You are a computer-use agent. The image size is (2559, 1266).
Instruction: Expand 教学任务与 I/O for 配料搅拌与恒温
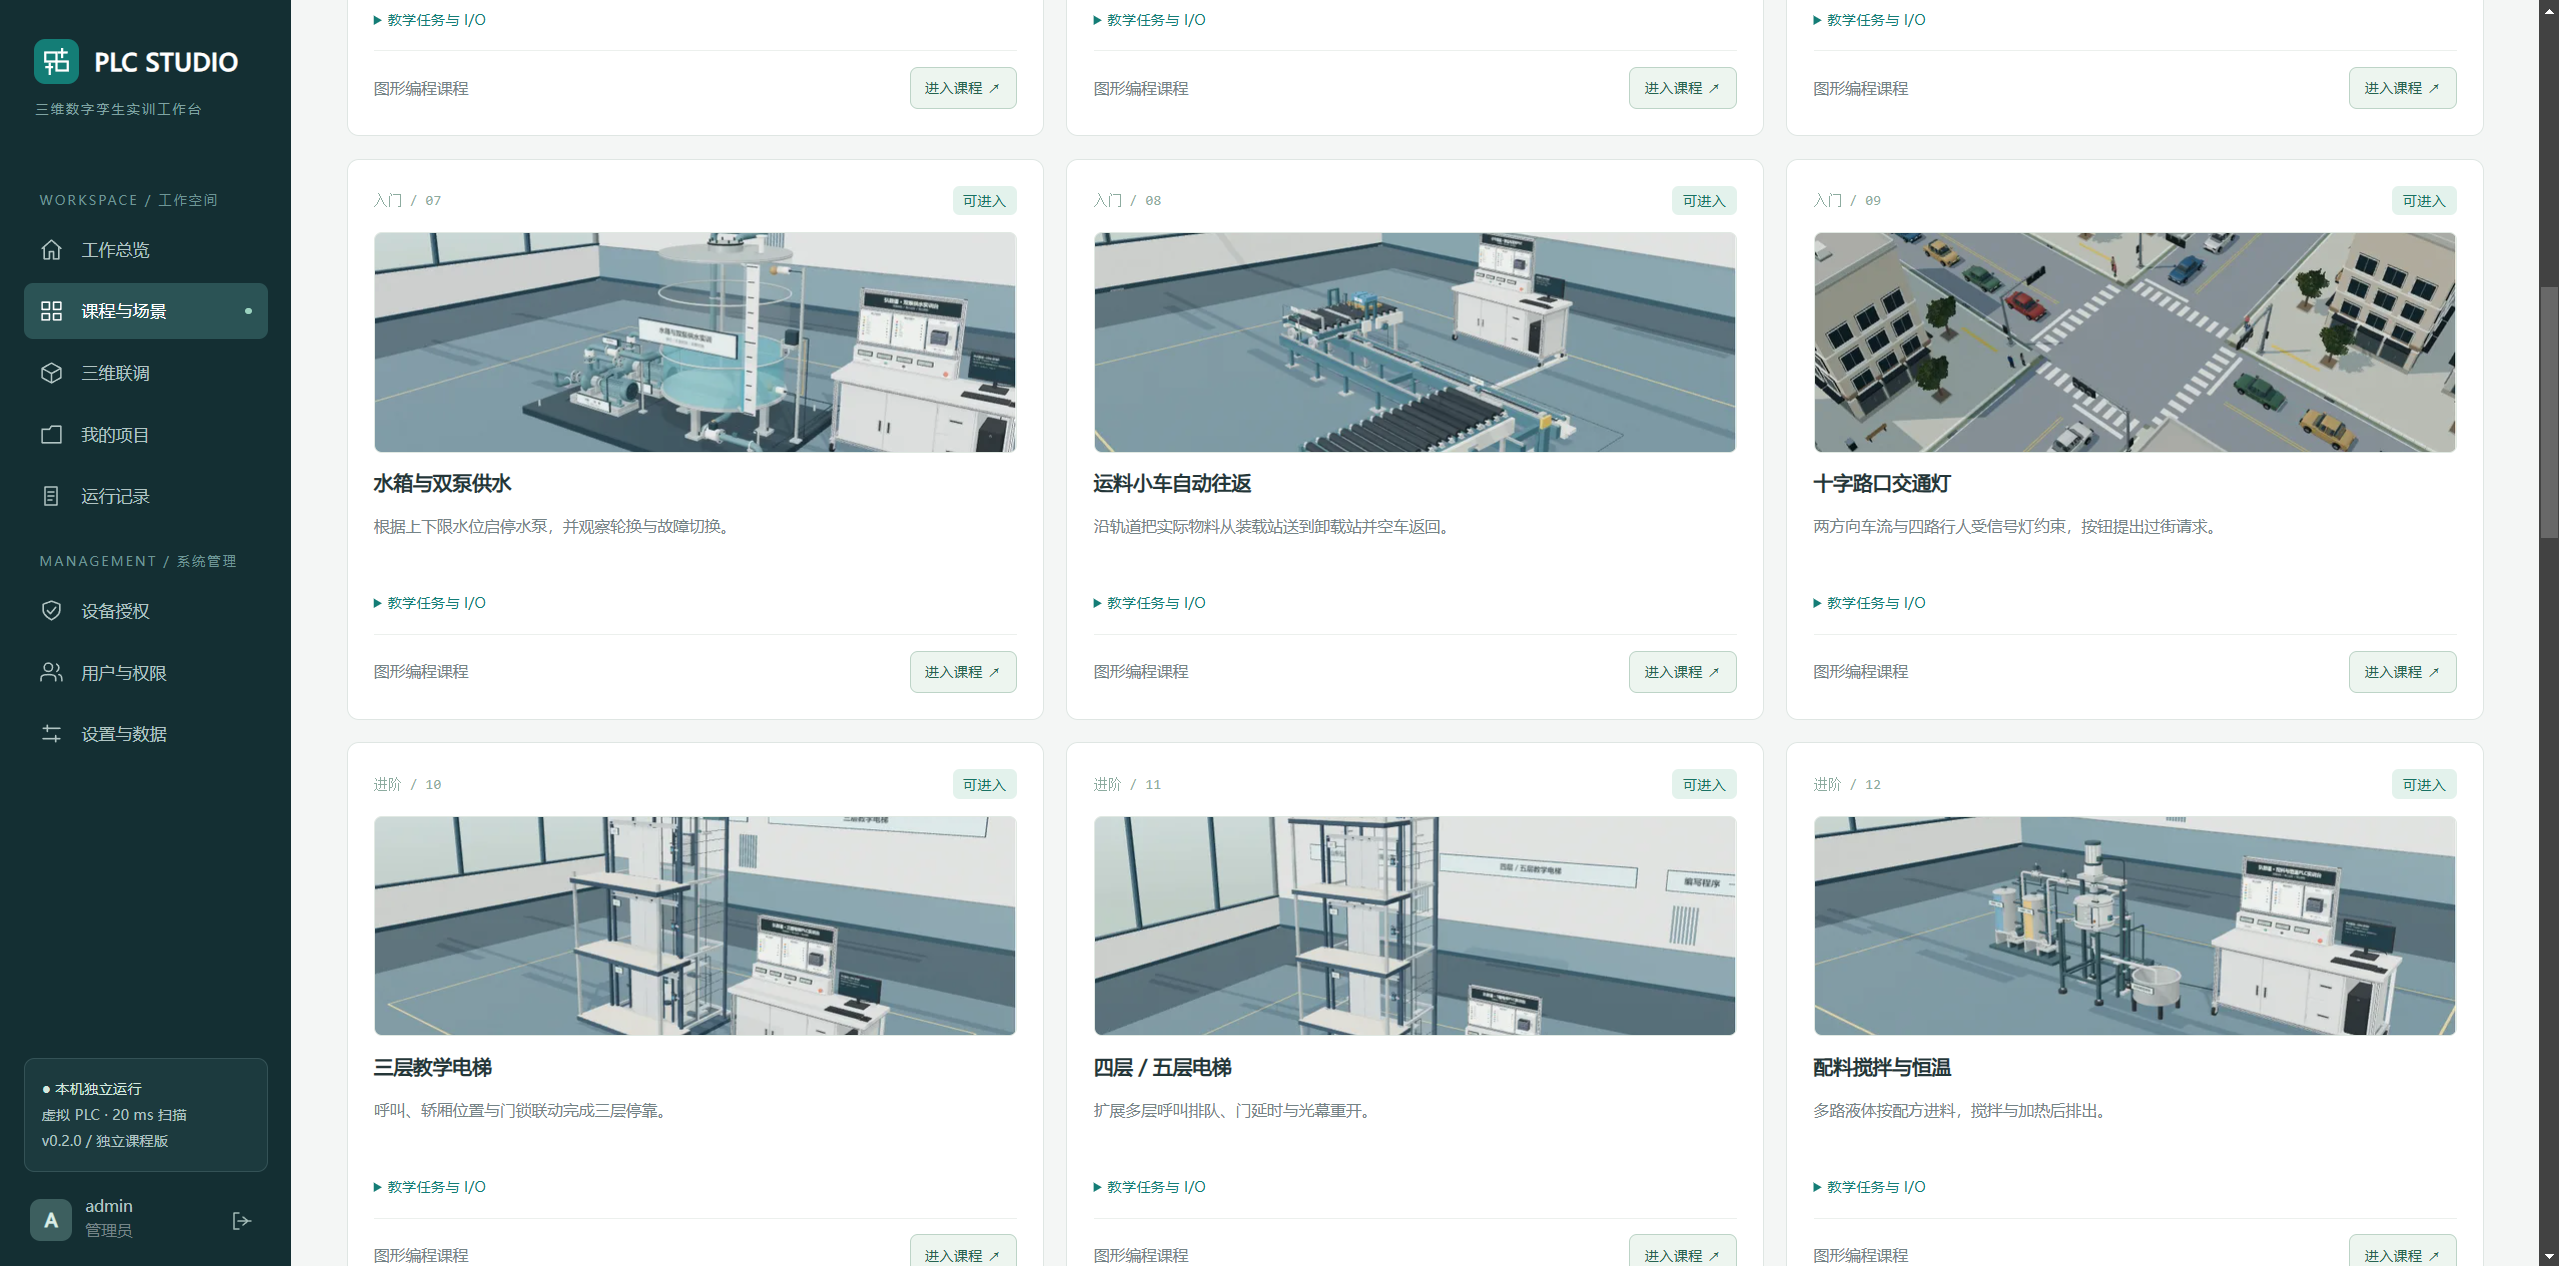tap(1870, 1187)
